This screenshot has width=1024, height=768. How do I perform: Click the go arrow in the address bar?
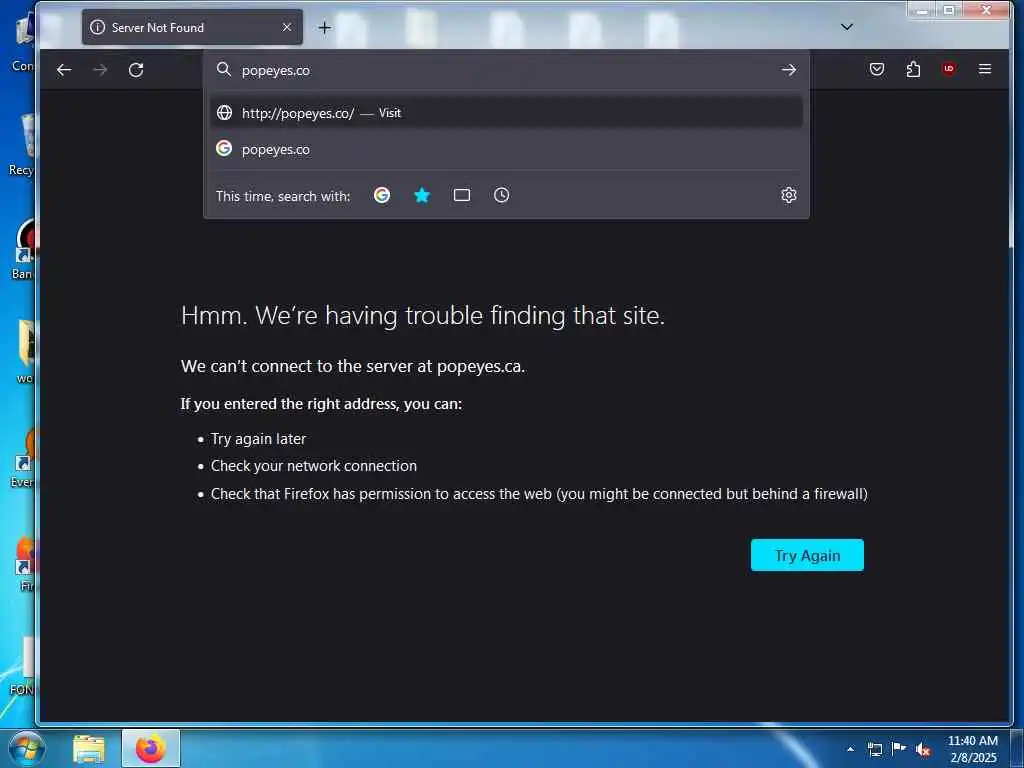click(789, 70)
